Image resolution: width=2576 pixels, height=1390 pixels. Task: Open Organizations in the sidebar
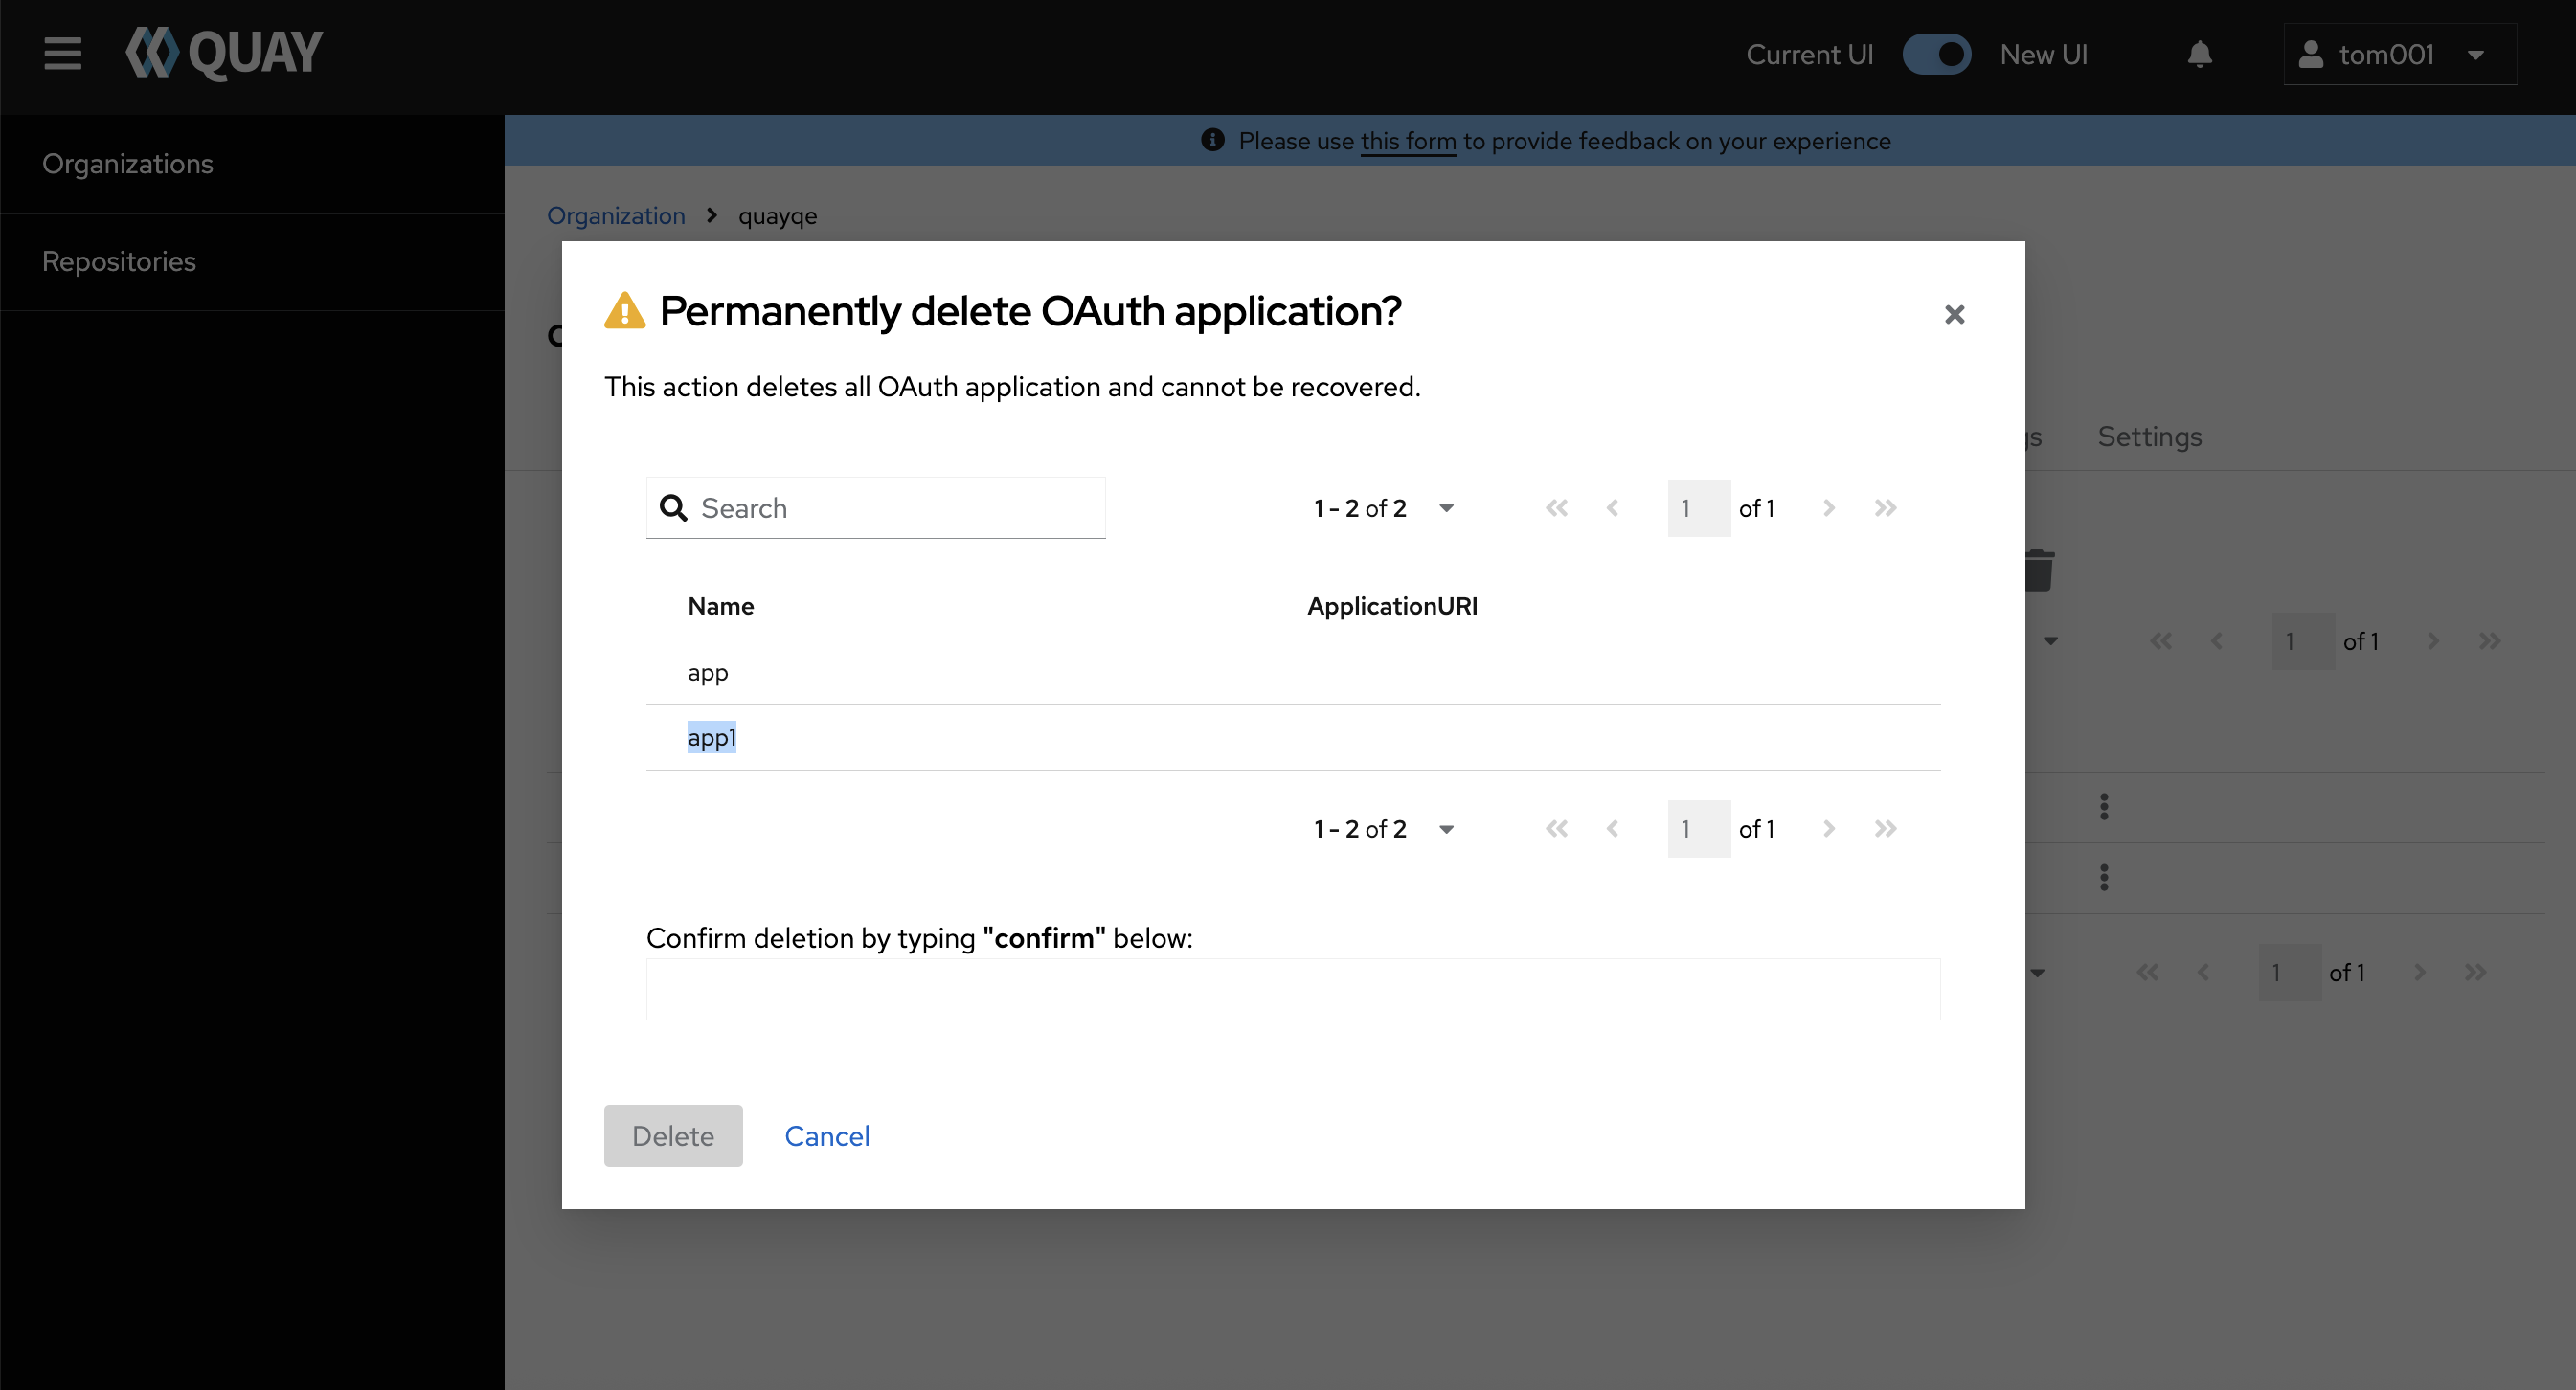coord(128,164)
